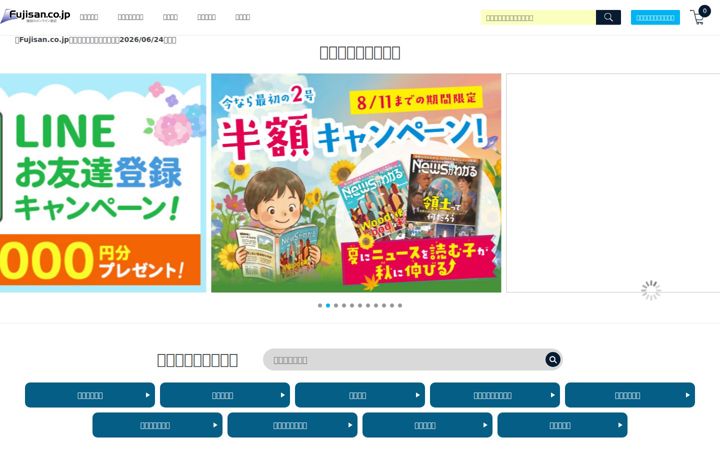Image resolution: width=720 pixels, height=450 pixels.
Task: Open the third header navigation menu item
Action: point(170,17)
